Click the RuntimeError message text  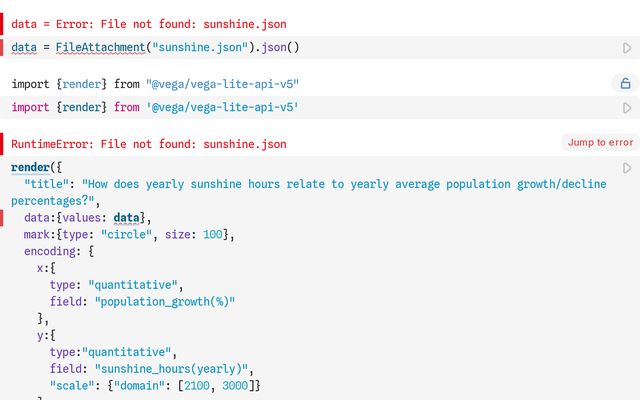(x=149, y=144)
